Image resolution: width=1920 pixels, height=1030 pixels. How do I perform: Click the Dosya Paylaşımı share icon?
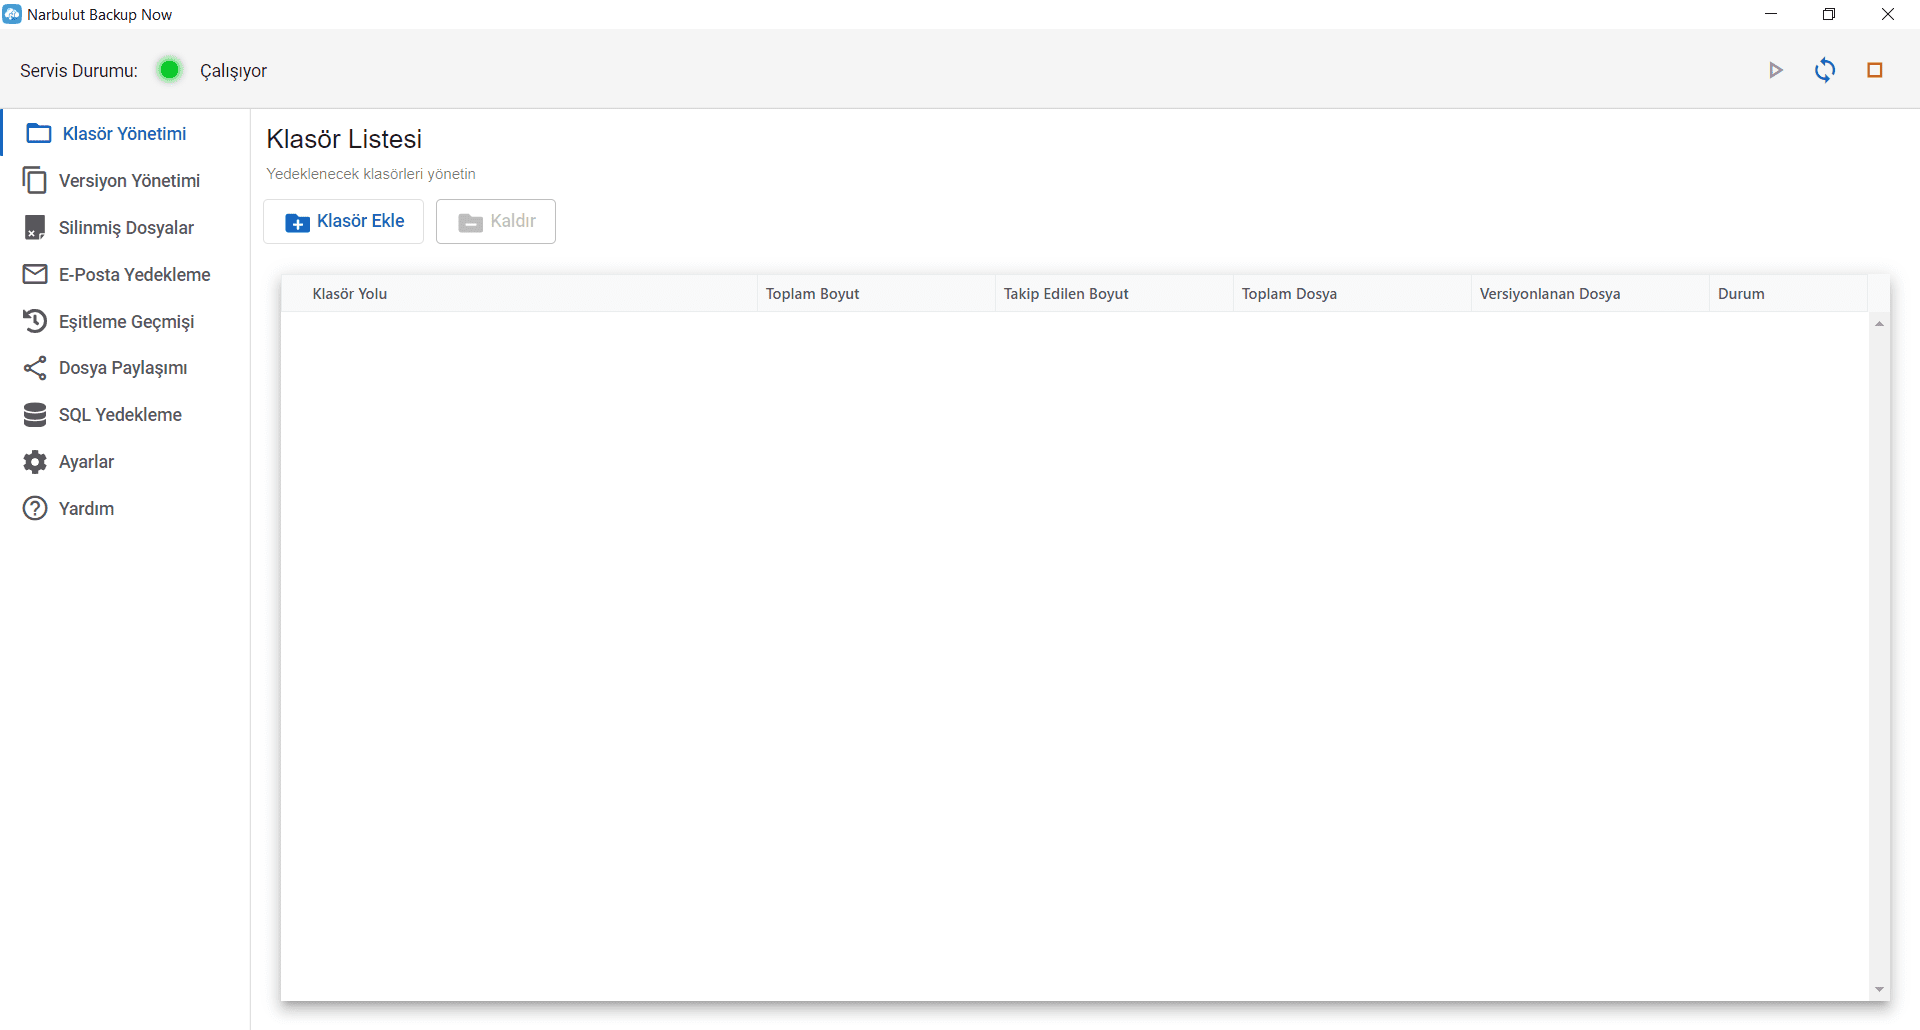(34, 368)
